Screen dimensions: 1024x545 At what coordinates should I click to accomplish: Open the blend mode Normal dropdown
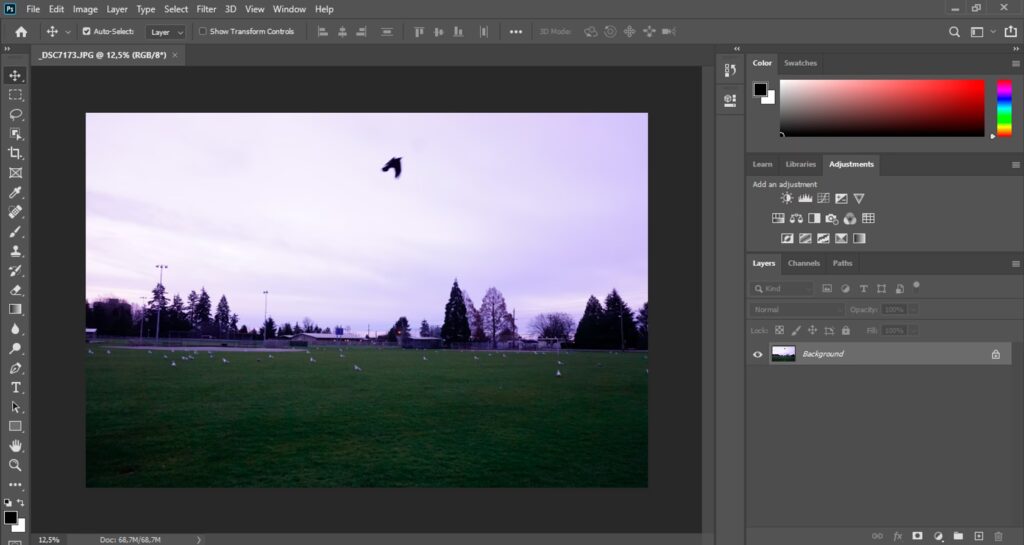(x=798, y=310)
